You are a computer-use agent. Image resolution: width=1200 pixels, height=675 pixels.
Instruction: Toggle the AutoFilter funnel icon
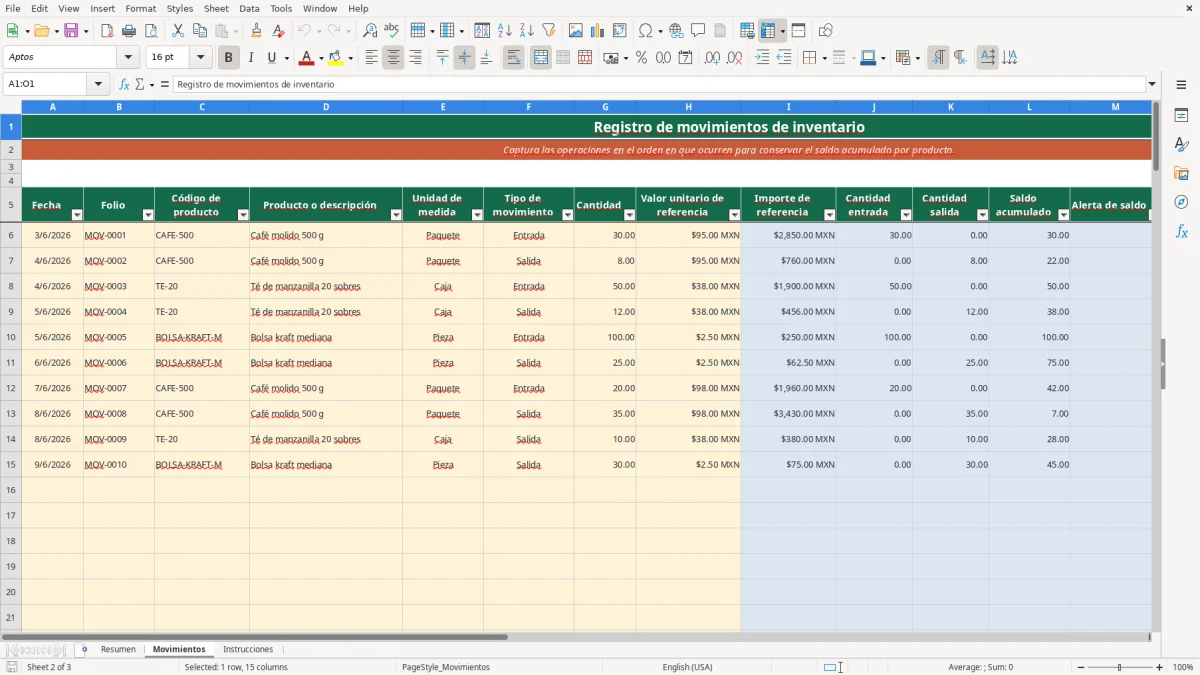tap(549, 31)
